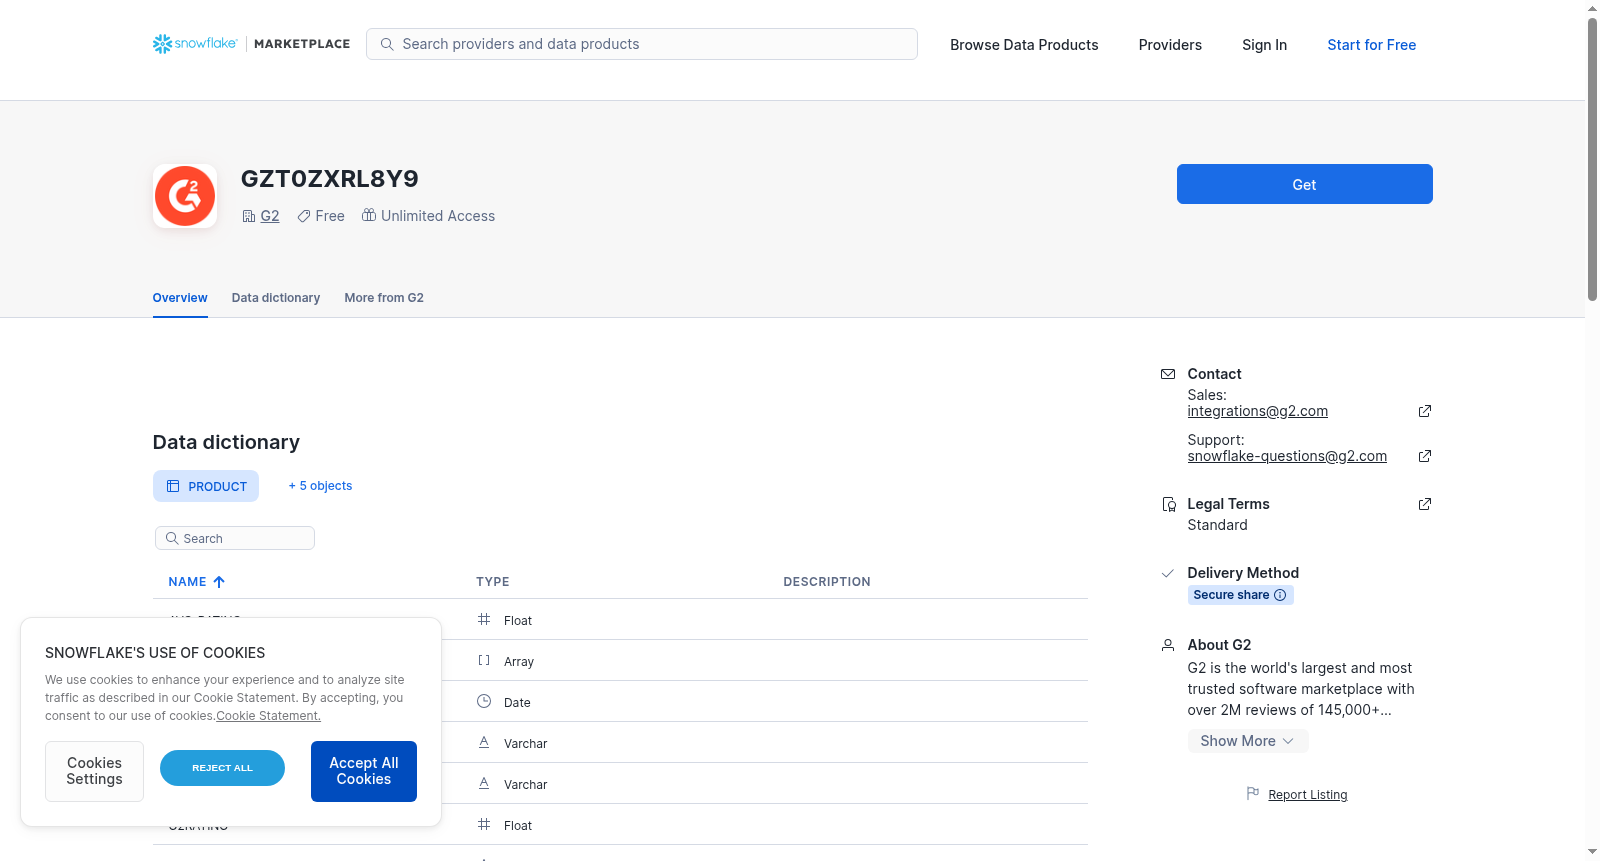
Task: Click the gift icon beside Unlimited Access
Action: coord(369,215)
